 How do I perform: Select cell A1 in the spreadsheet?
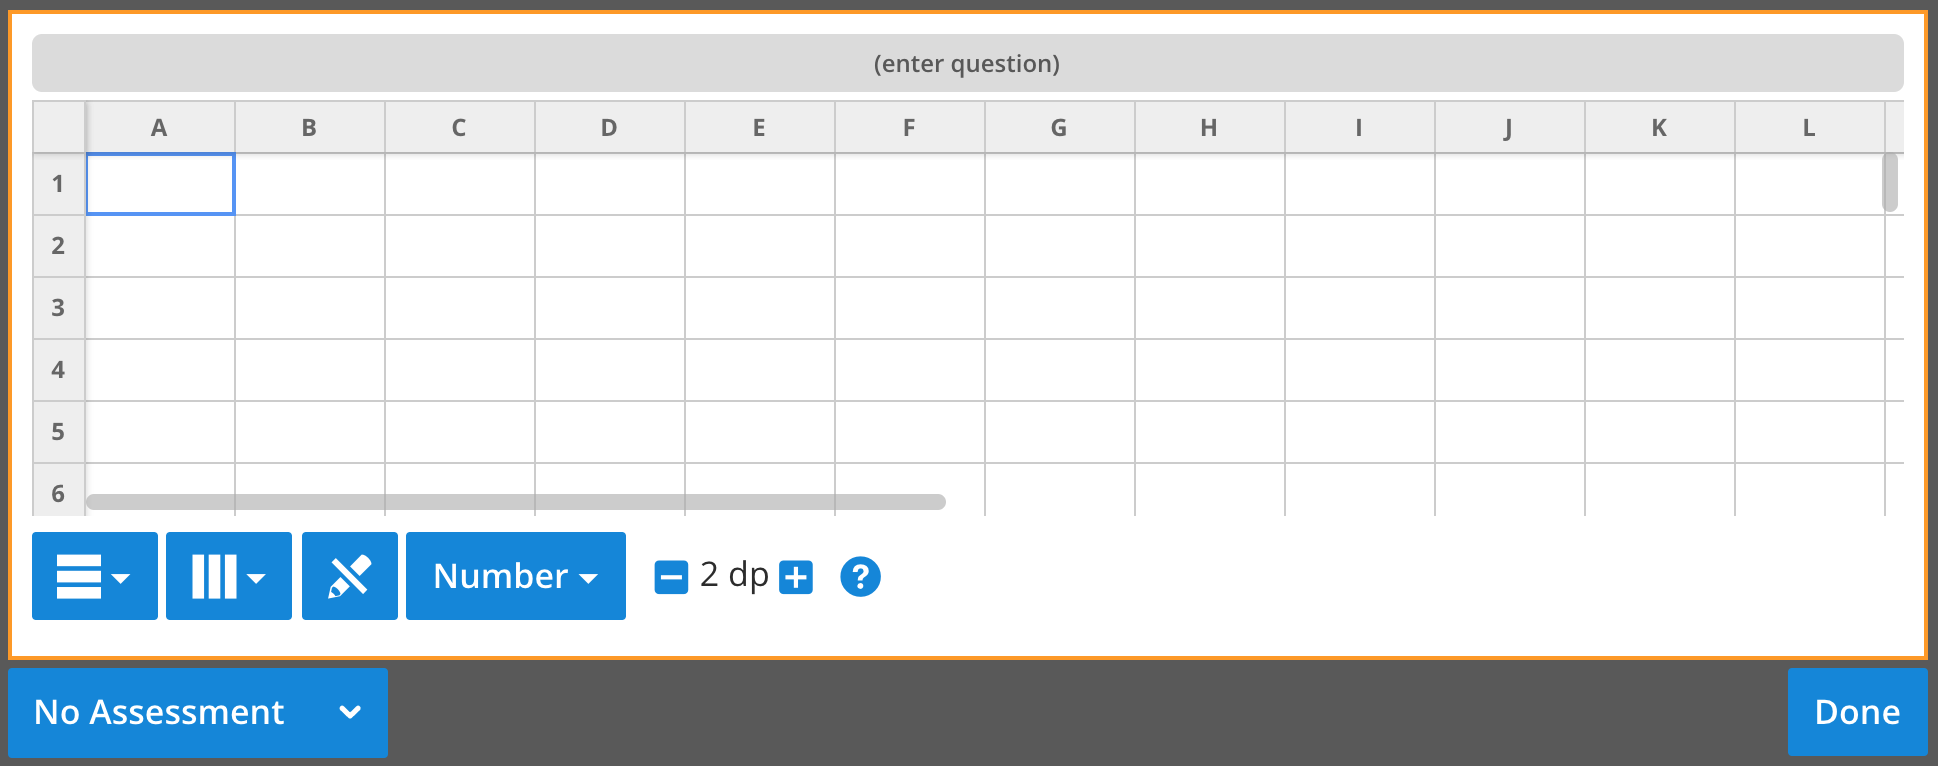point(159,184)
